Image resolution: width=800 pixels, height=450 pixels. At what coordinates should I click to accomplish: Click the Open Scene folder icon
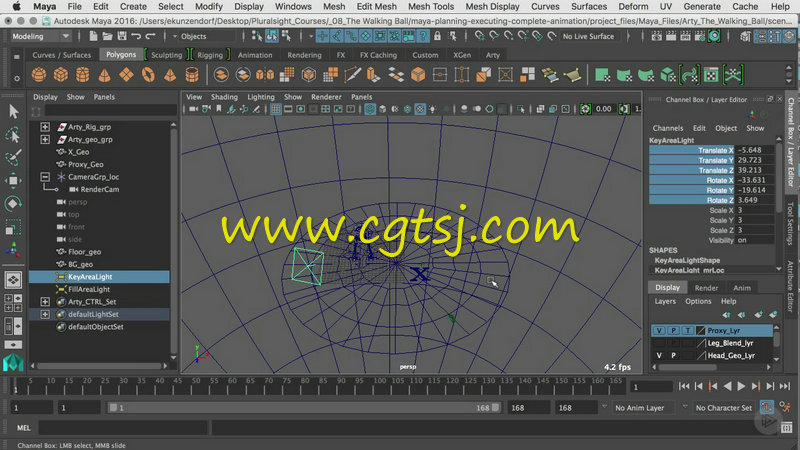click(x=107, y=36)
